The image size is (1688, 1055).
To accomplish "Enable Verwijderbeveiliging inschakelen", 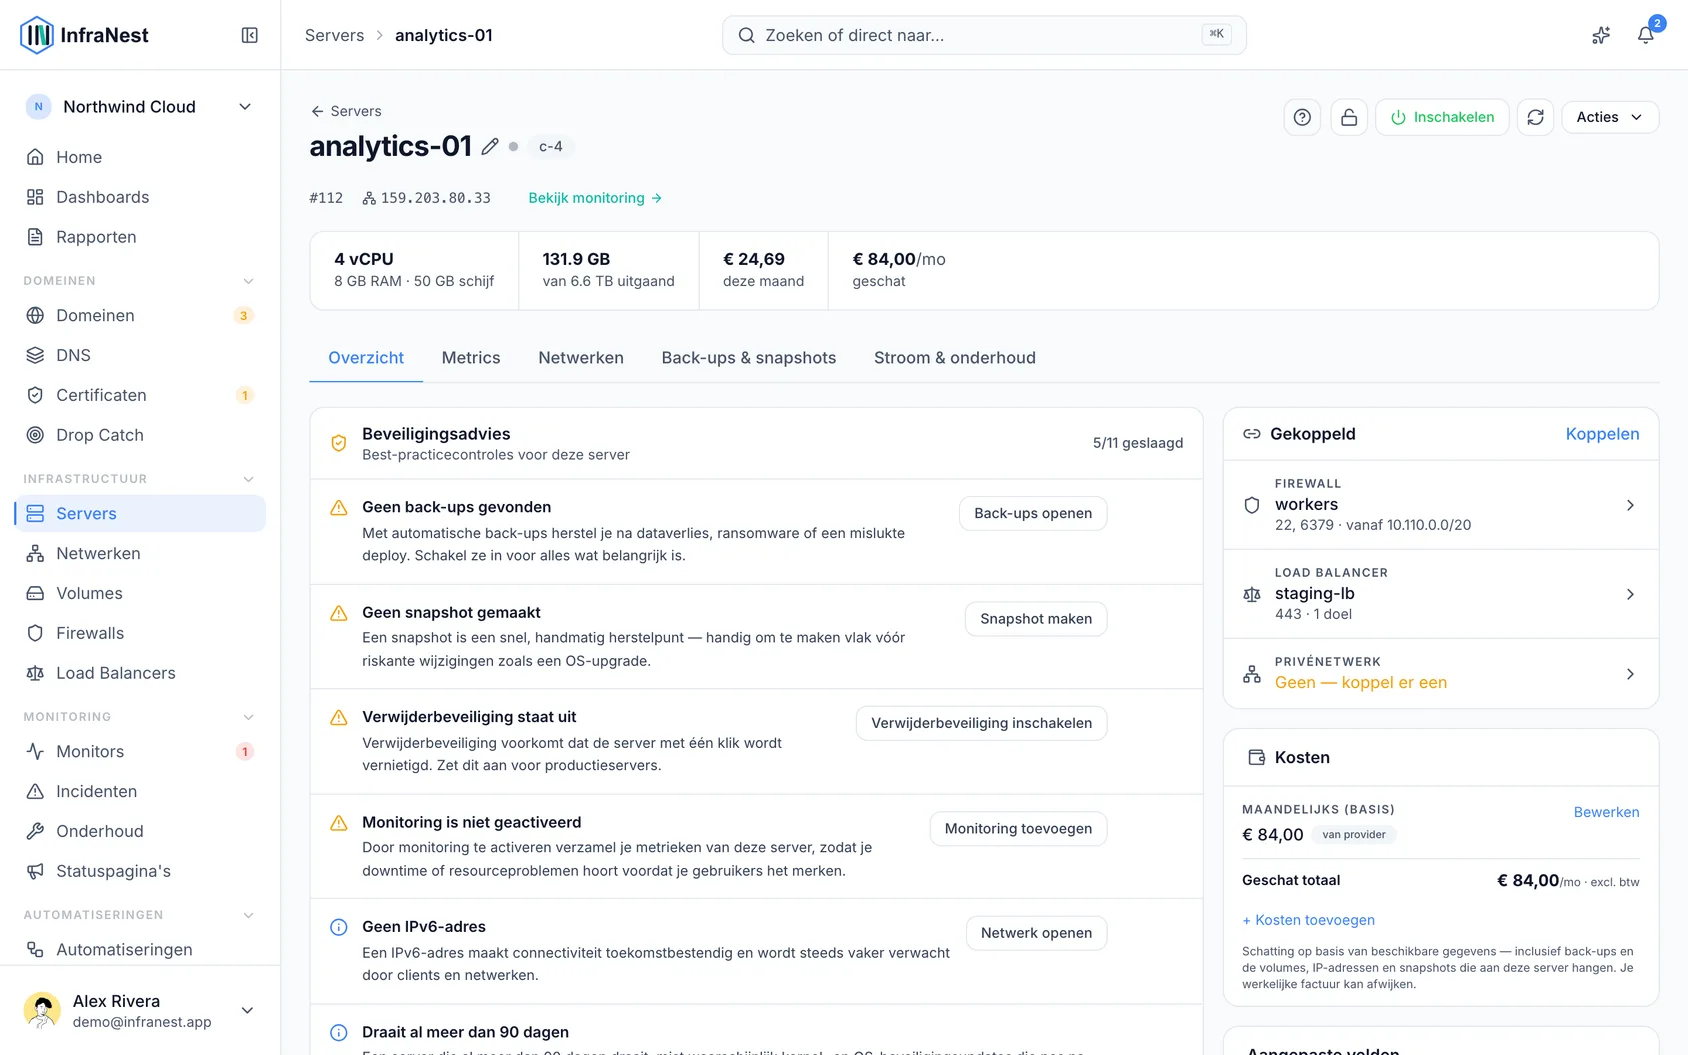I will point(981,723).
